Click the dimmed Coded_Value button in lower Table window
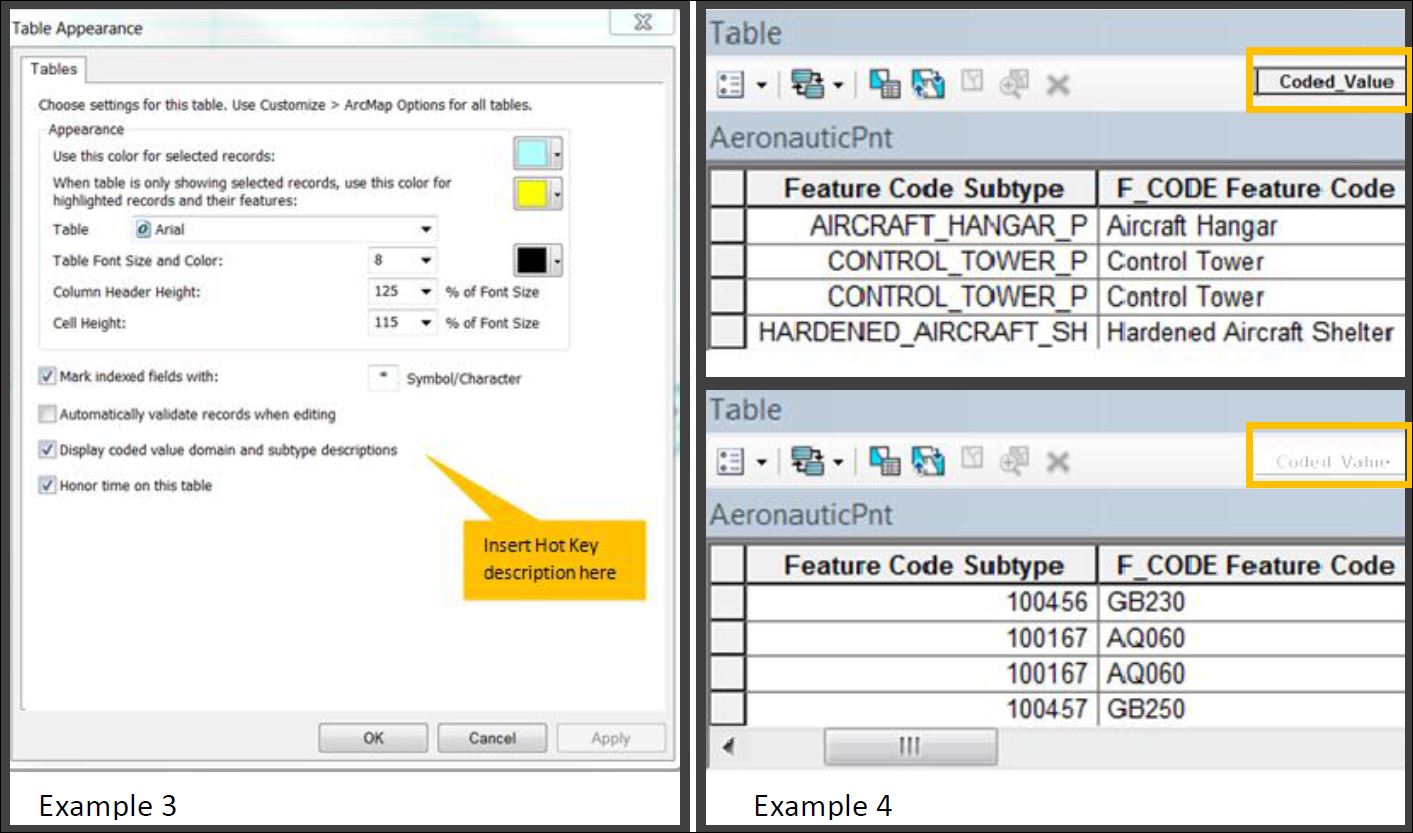The height and width of the screenshot is (833, 1413). tap(1330, 461)
